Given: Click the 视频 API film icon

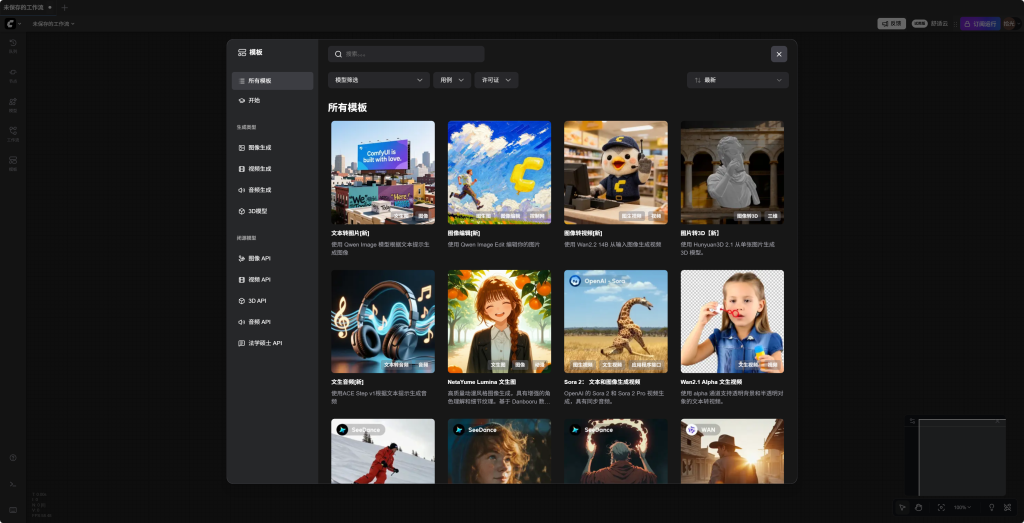Looking at the screenshot, I should (242, 279).
